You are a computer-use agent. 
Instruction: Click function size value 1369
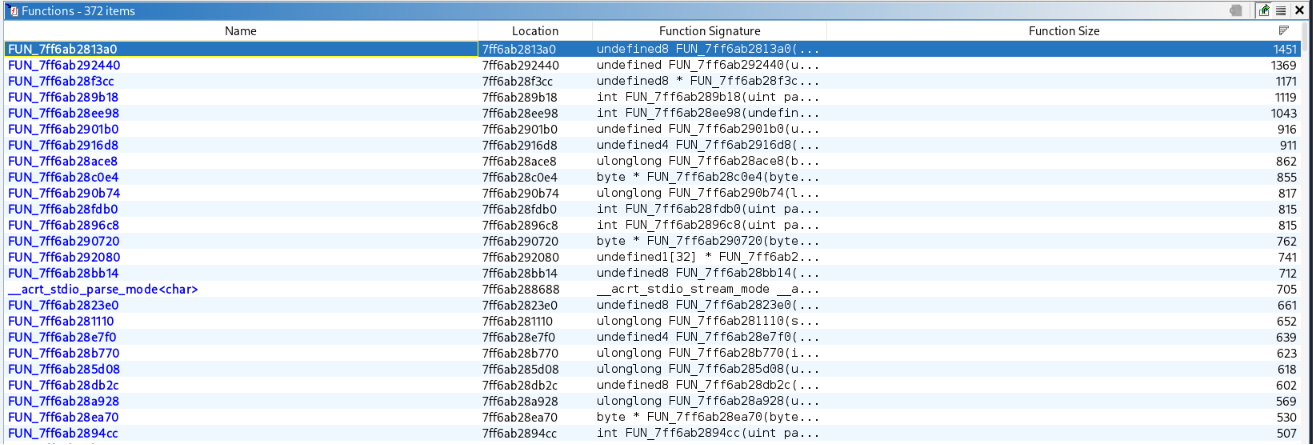pyautogui.click(x=1285, y=65)
